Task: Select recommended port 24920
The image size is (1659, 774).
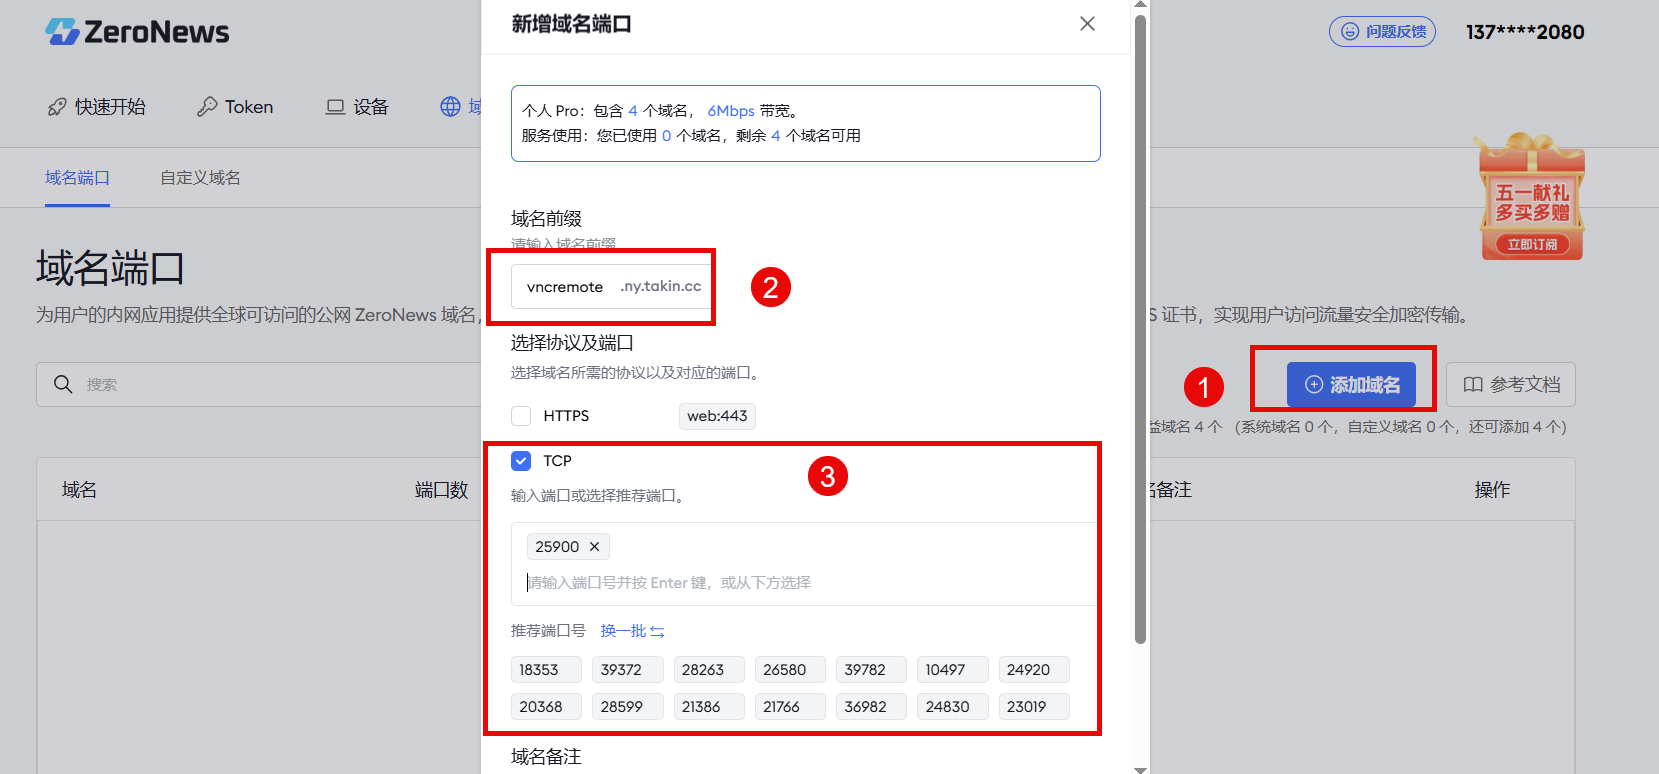Action: (x=1034, y=670)
